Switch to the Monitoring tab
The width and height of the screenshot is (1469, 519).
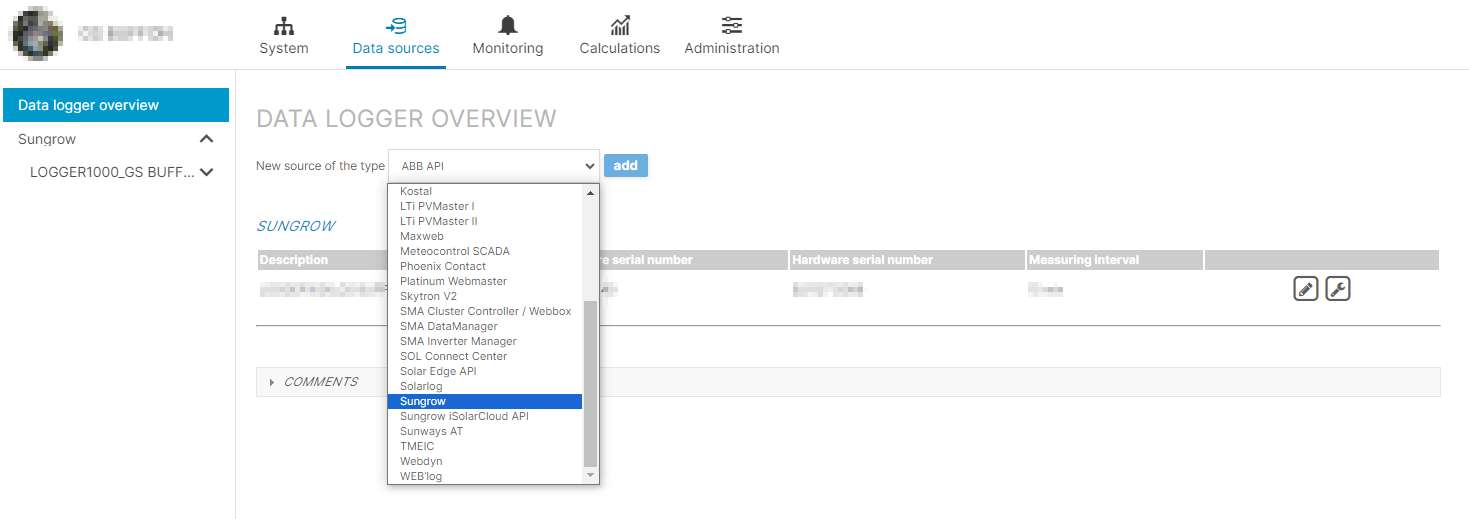coord(508,36)
